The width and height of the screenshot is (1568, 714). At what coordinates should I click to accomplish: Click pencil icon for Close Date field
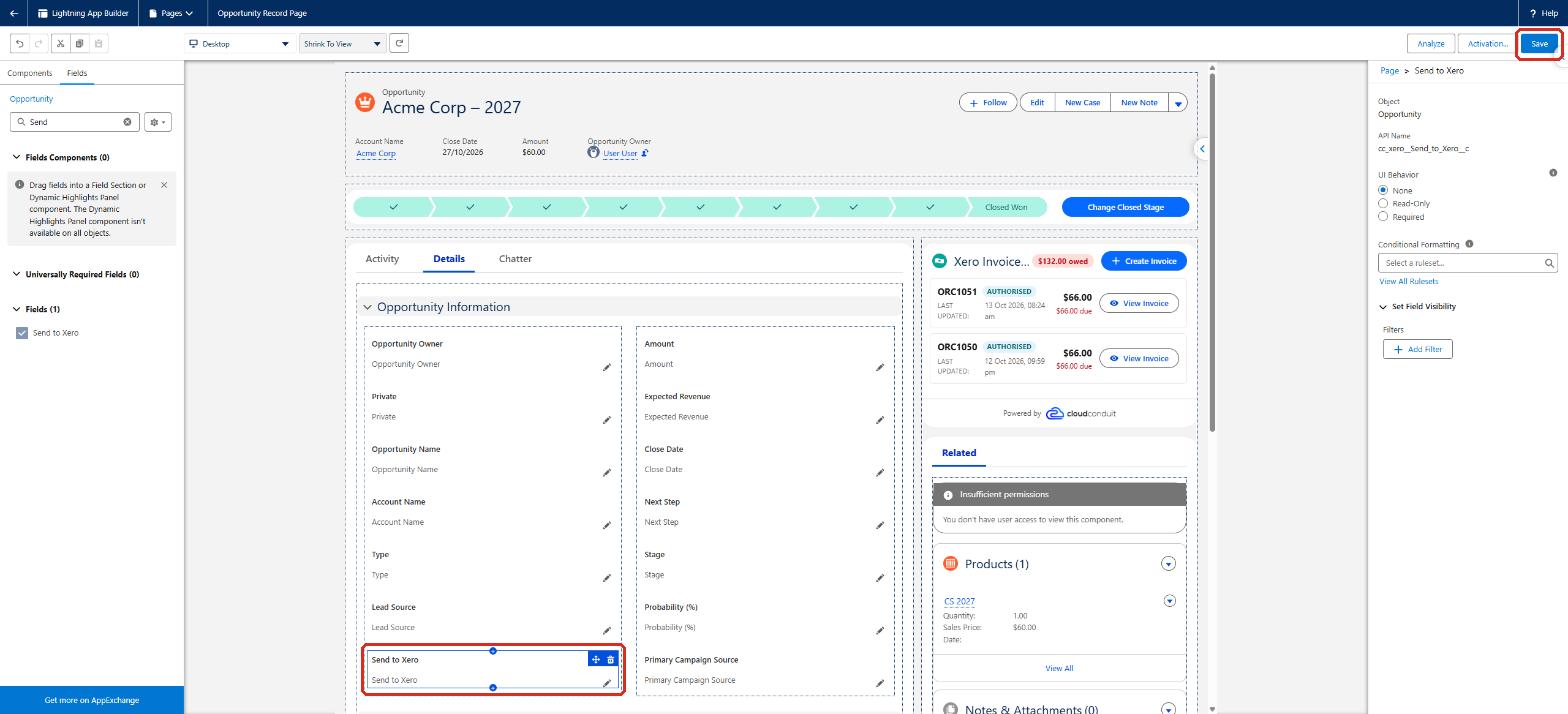pyautogui.click(x=880, y=473)
